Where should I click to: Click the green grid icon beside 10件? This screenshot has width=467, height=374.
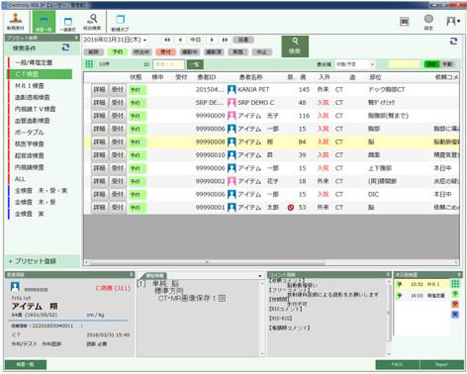pos(89,64)
